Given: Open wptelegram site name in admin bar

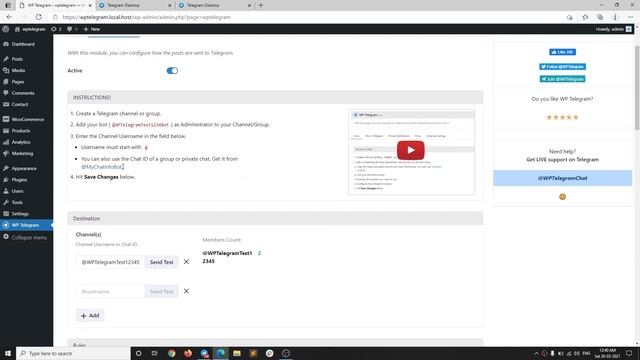Looking at the screenshot, I should tap(30, 29).
